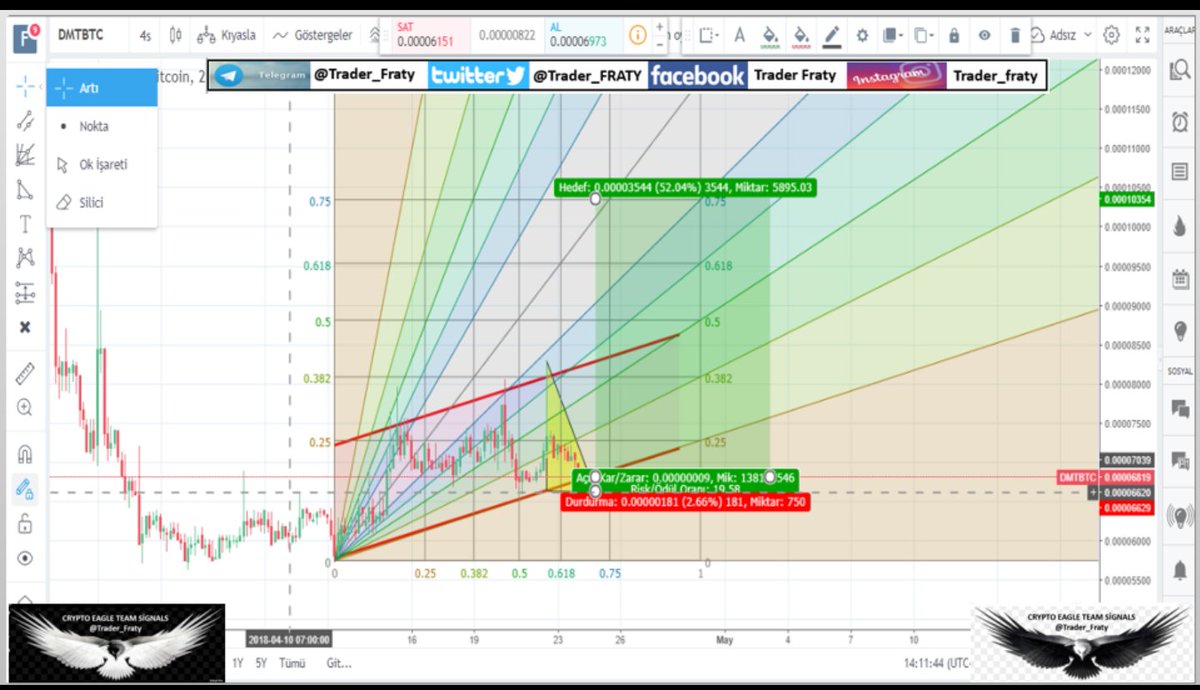Viewport: 1200px width, 690px height.
Task: Increase order quantity with plus stepper
Action: [x=660, y=27]
